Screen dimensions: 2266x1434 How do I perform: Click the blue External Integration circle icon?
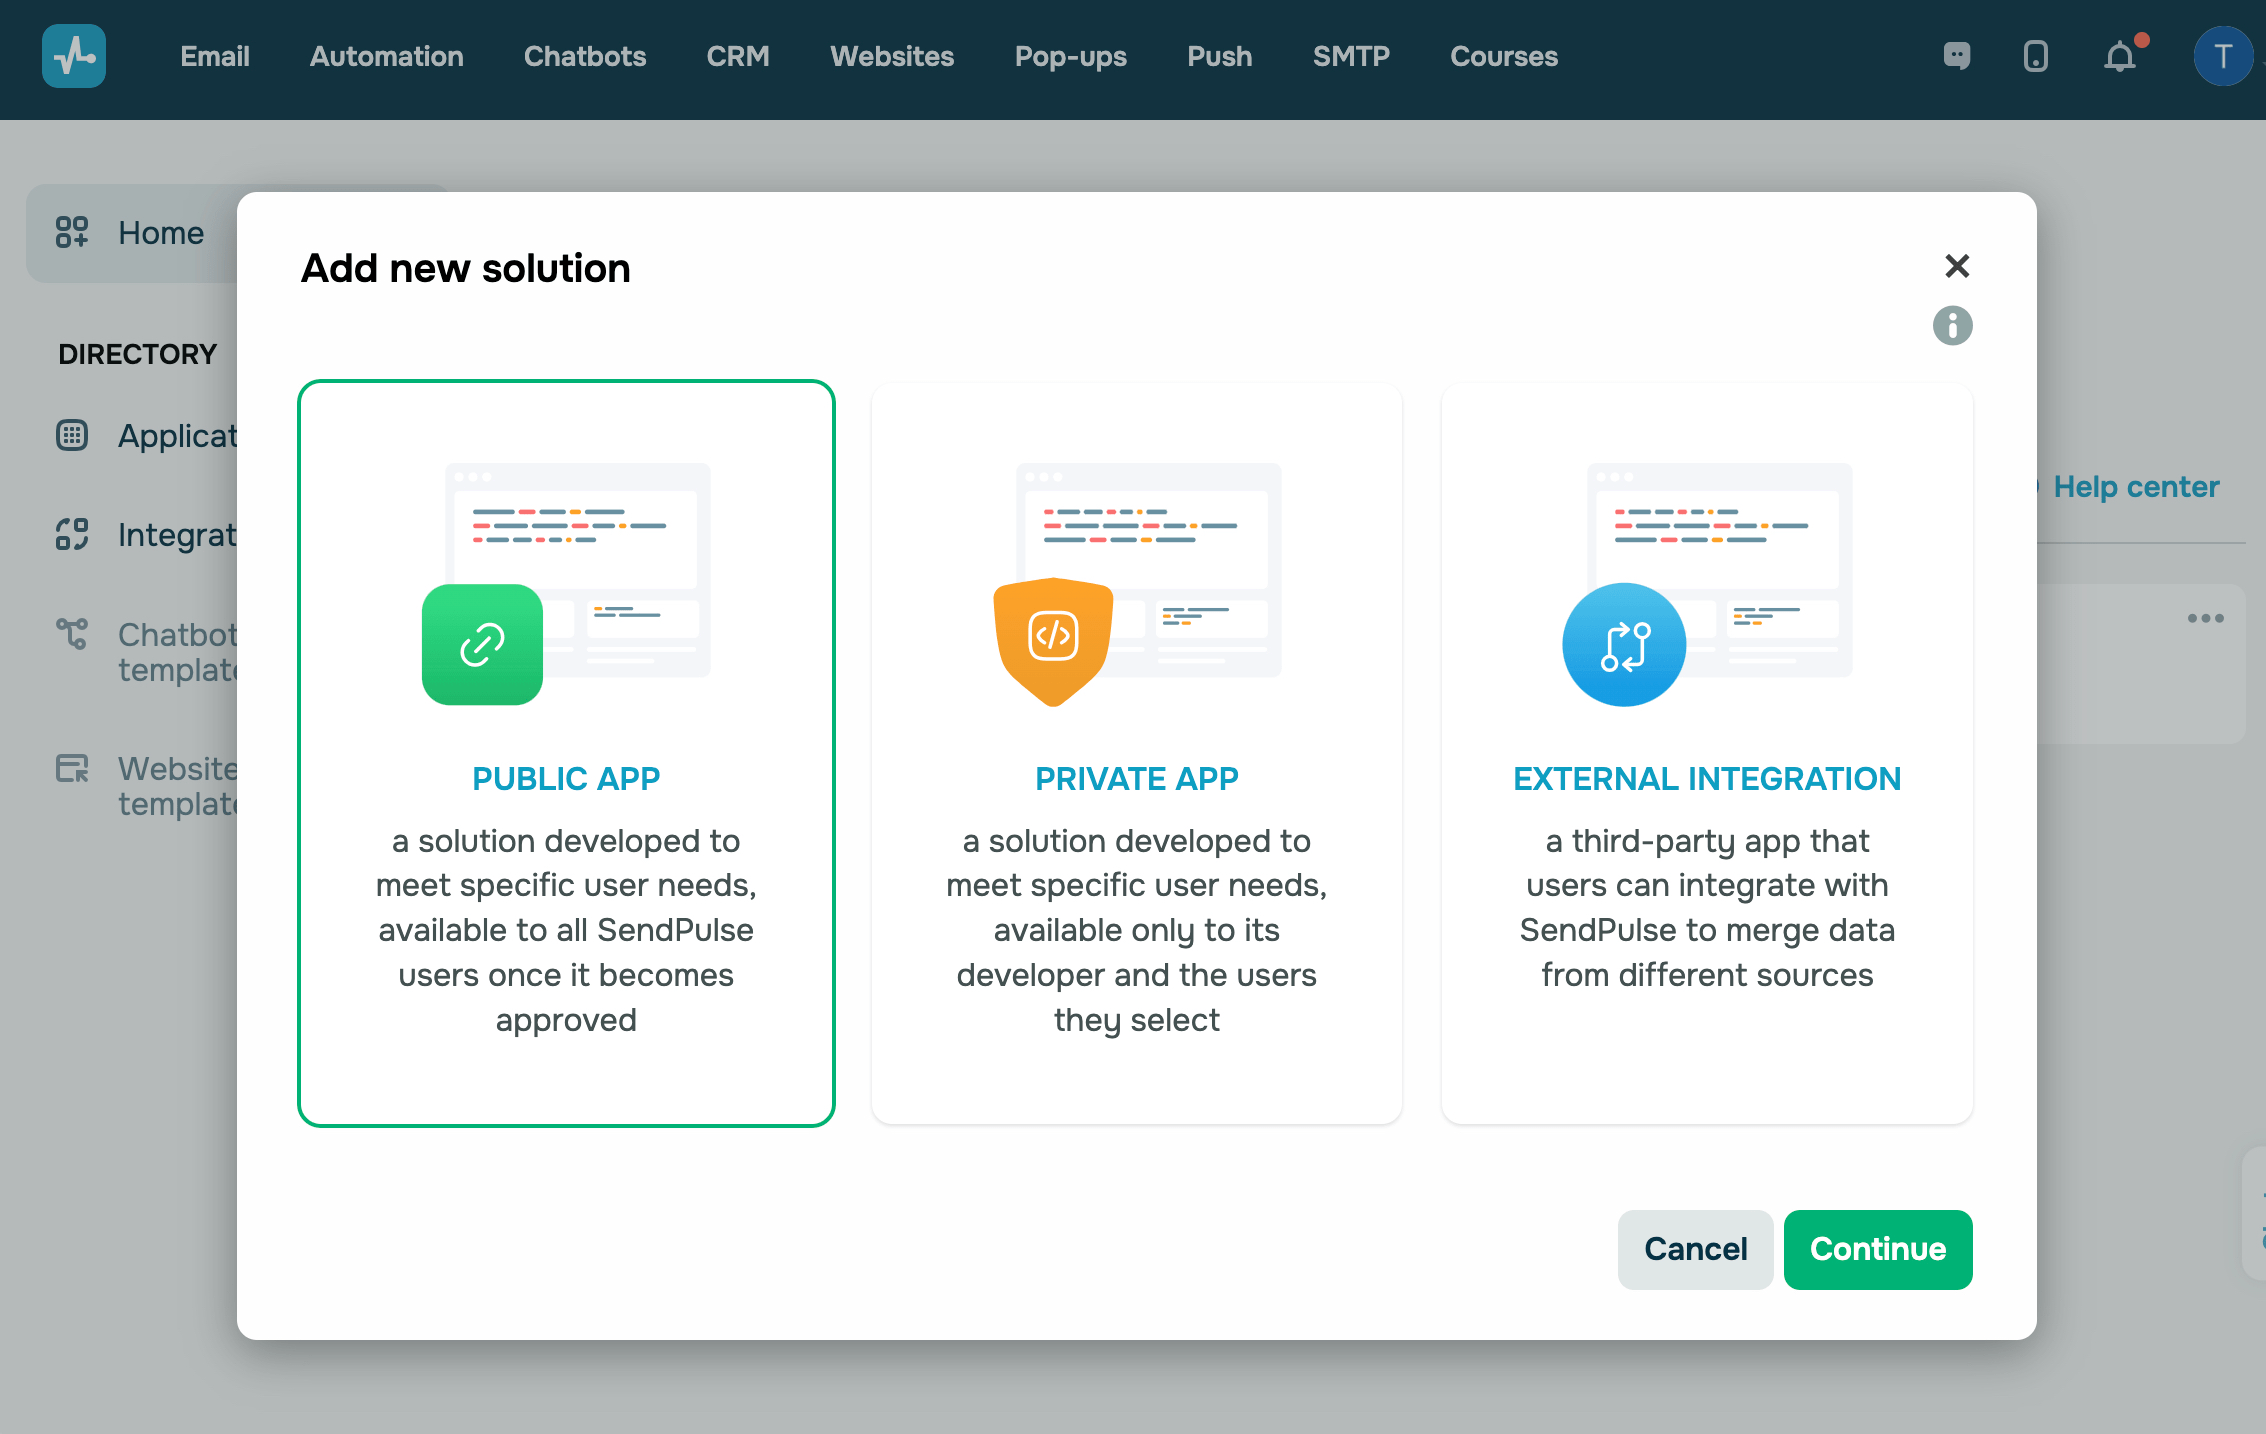click(x=1624, y=645)
